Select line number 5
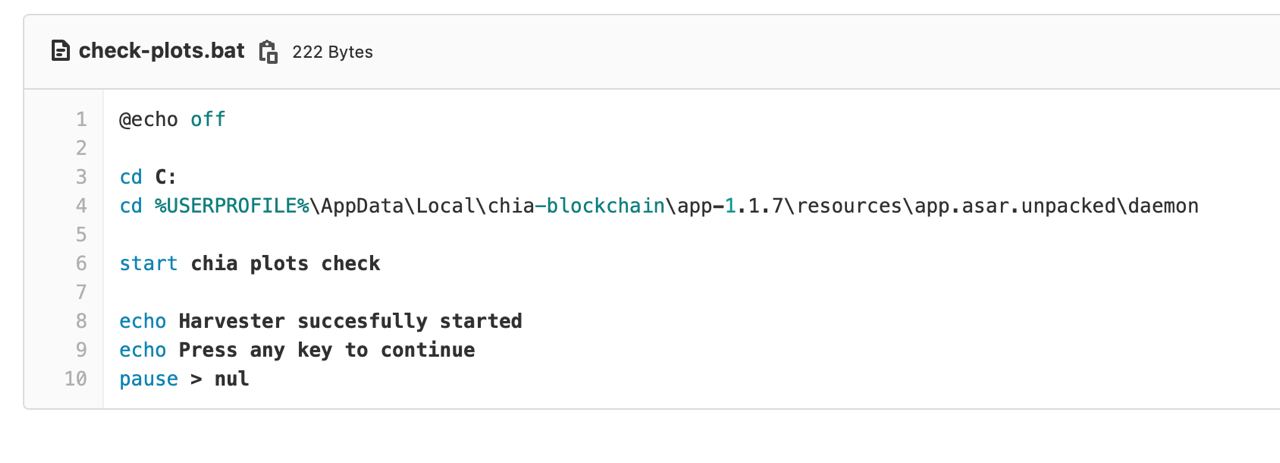The image size is (1280, 463). [81, 235]
